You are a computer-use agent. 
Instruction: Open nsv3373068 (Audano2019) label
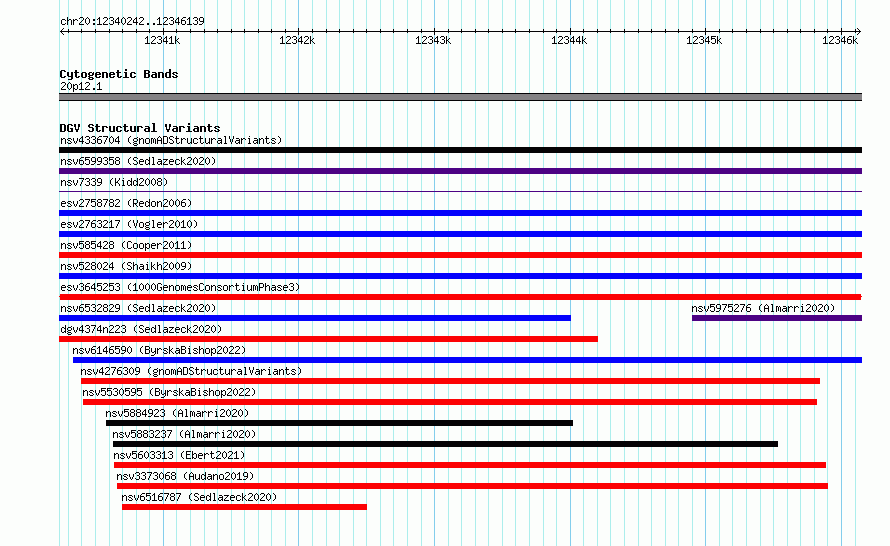pyautogui.click(x=185, y=476)
